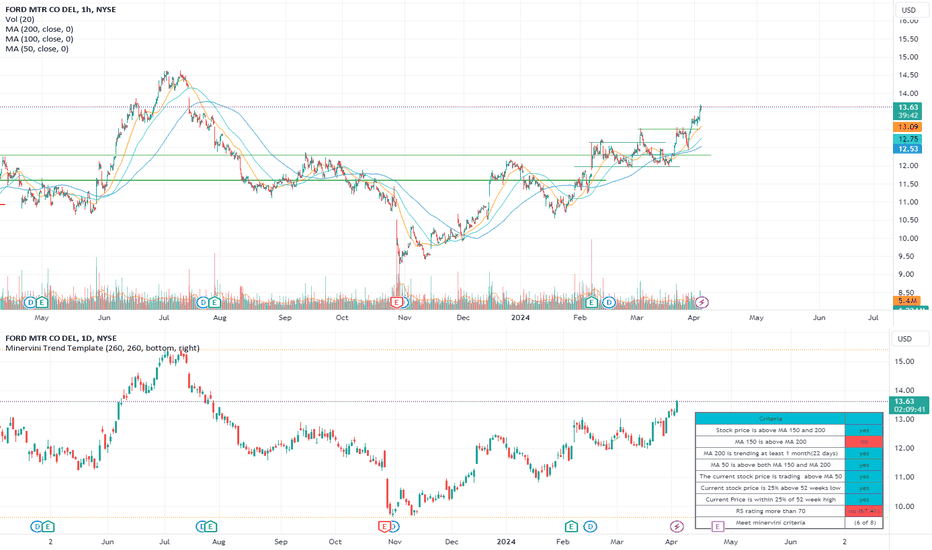Open the earnings marker before Aug in the 1D chart
This screenshot has height=550, width=932.
(x=210, y=526)
